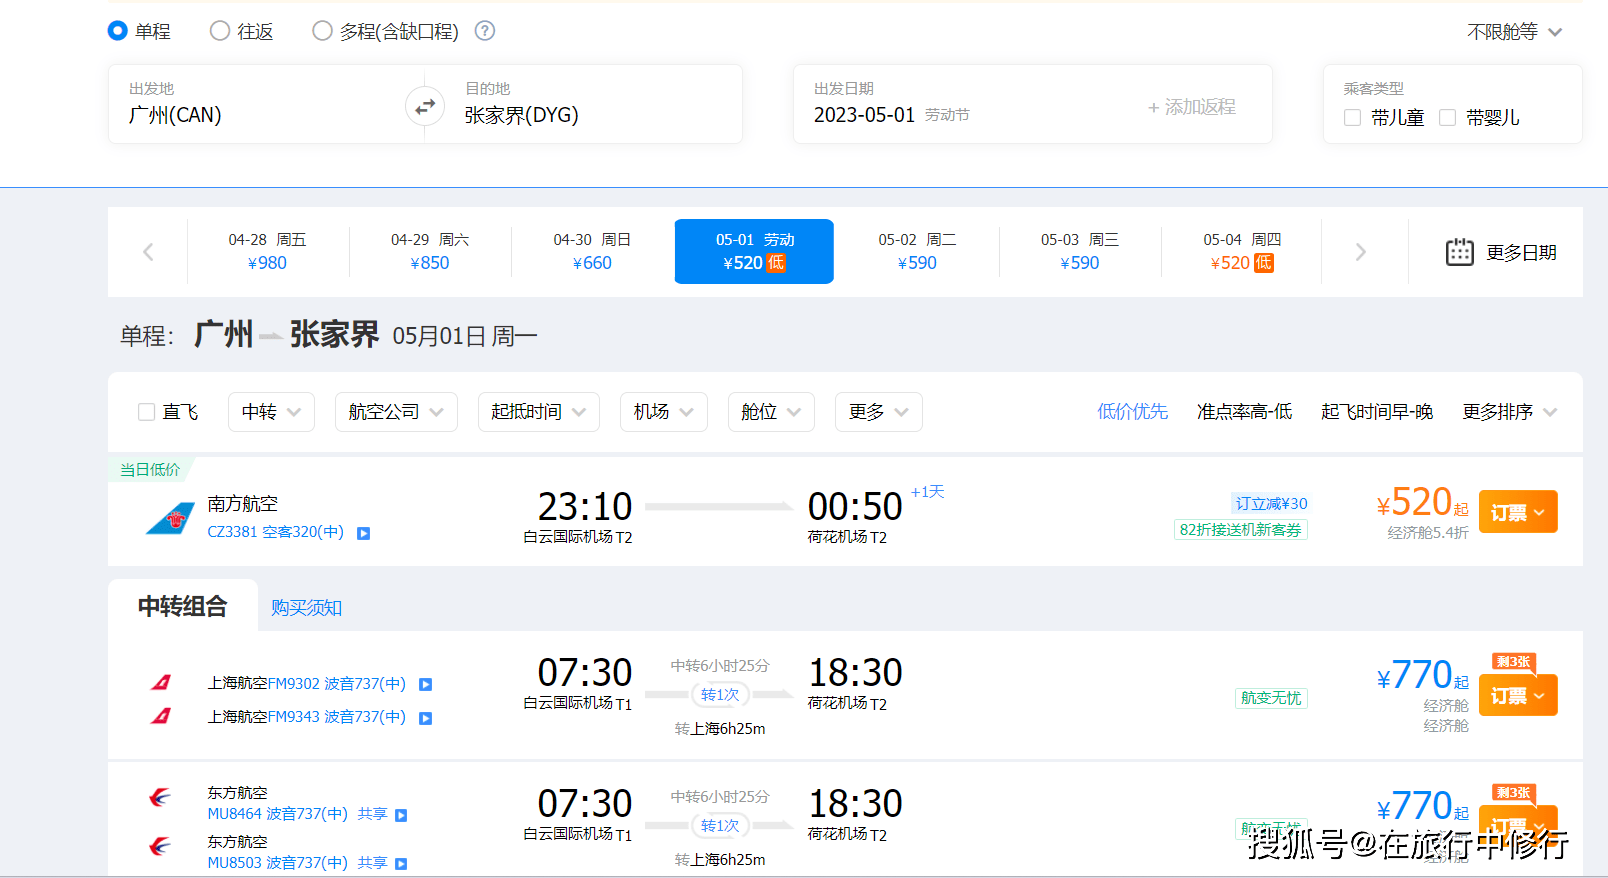Click the info icon beside MU8464 flight
The width and height of the screenshot is (1608, 878).
pyautogui.click(x=401, y=815)
